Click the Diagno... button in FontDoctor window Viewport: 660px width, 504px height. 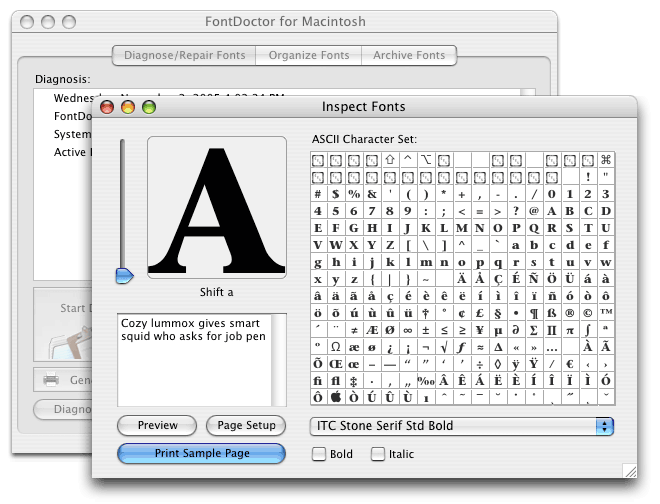(63, 409)
